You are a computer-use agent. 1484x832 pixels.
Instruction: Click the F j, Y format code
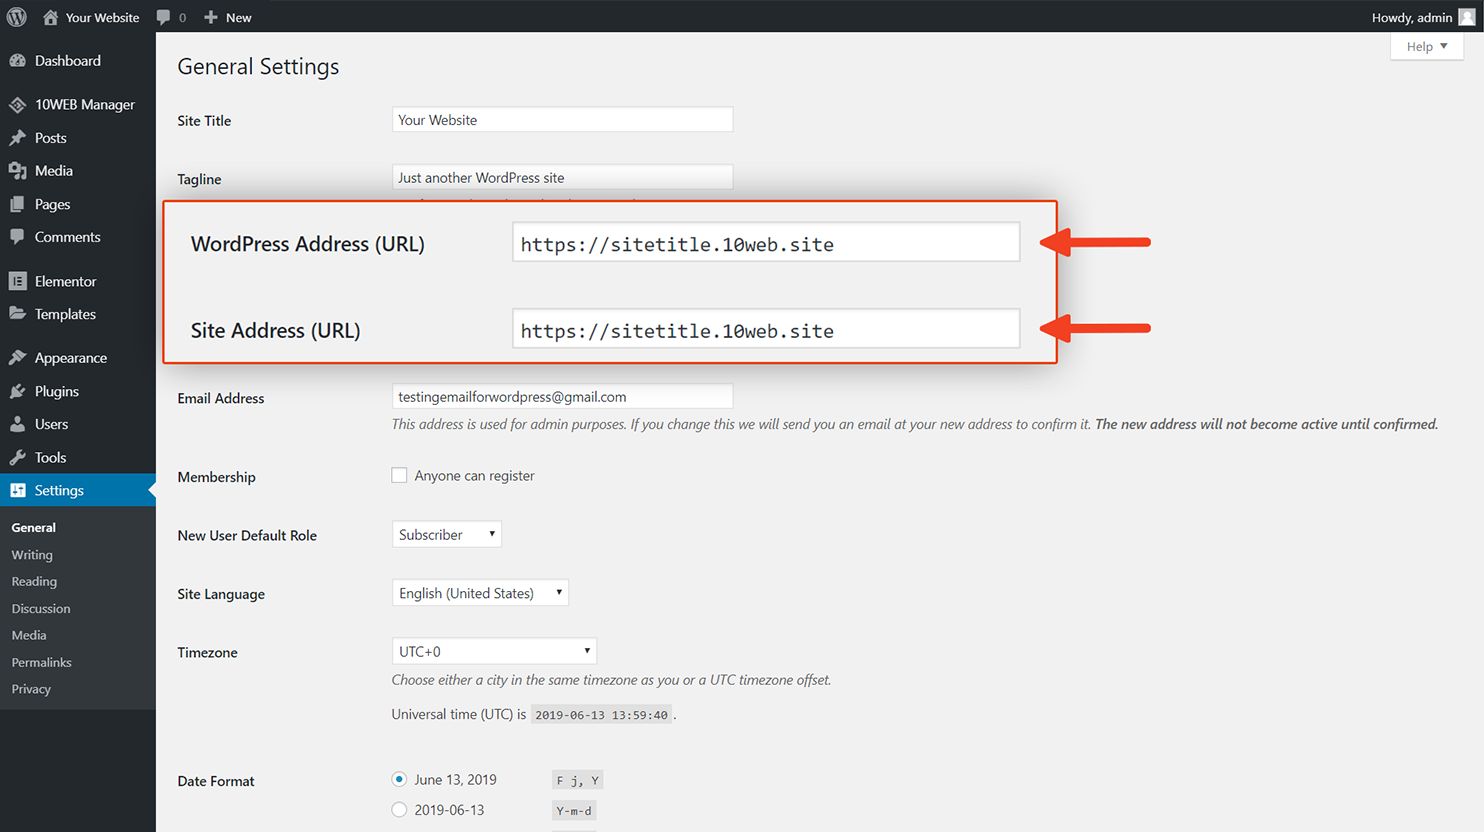pos(578,780)
